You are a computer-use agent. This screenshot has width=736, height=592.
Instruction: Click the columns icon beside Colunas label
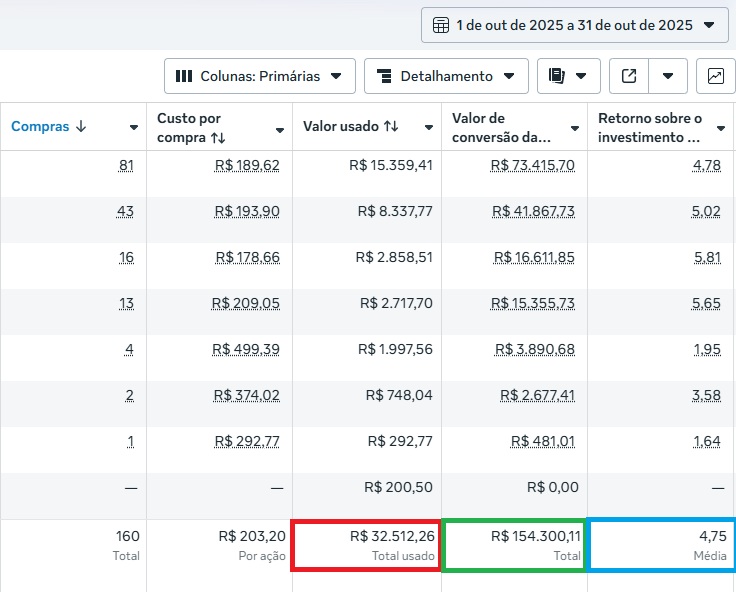(184, 76)
